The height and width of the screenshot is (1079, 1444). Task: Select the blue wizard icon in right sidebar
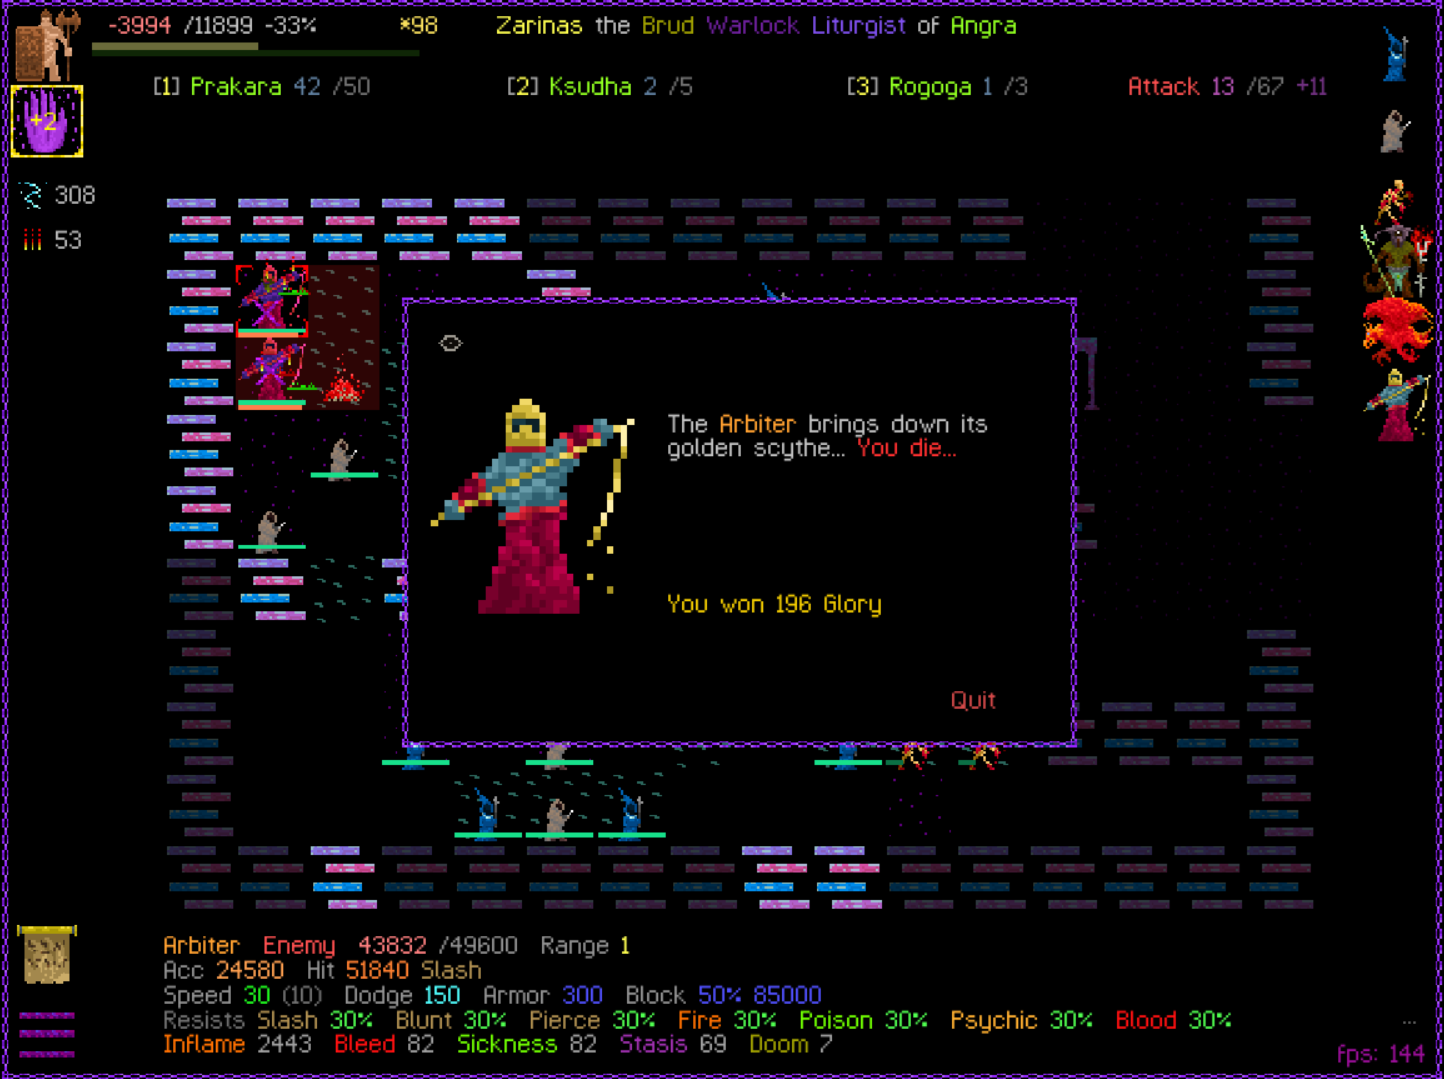(1395, 53)
